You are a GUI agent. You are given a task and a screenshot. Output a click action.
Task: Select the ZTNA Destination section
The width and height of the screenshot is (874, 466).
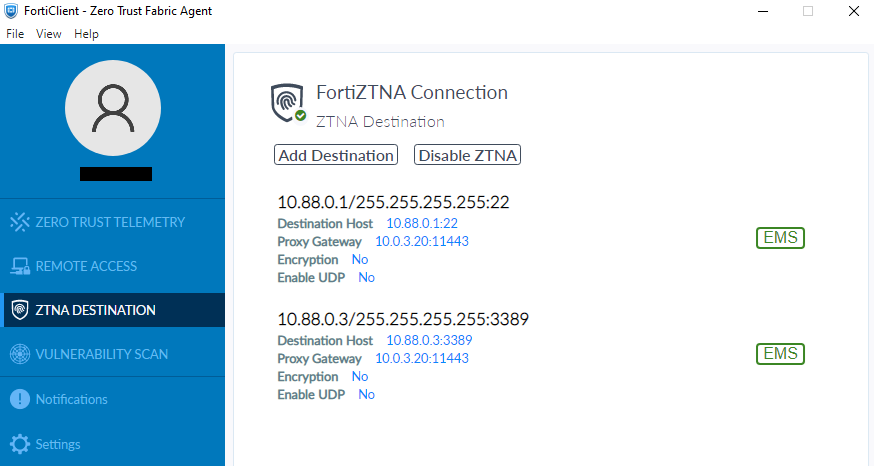(x=113, y=310)
